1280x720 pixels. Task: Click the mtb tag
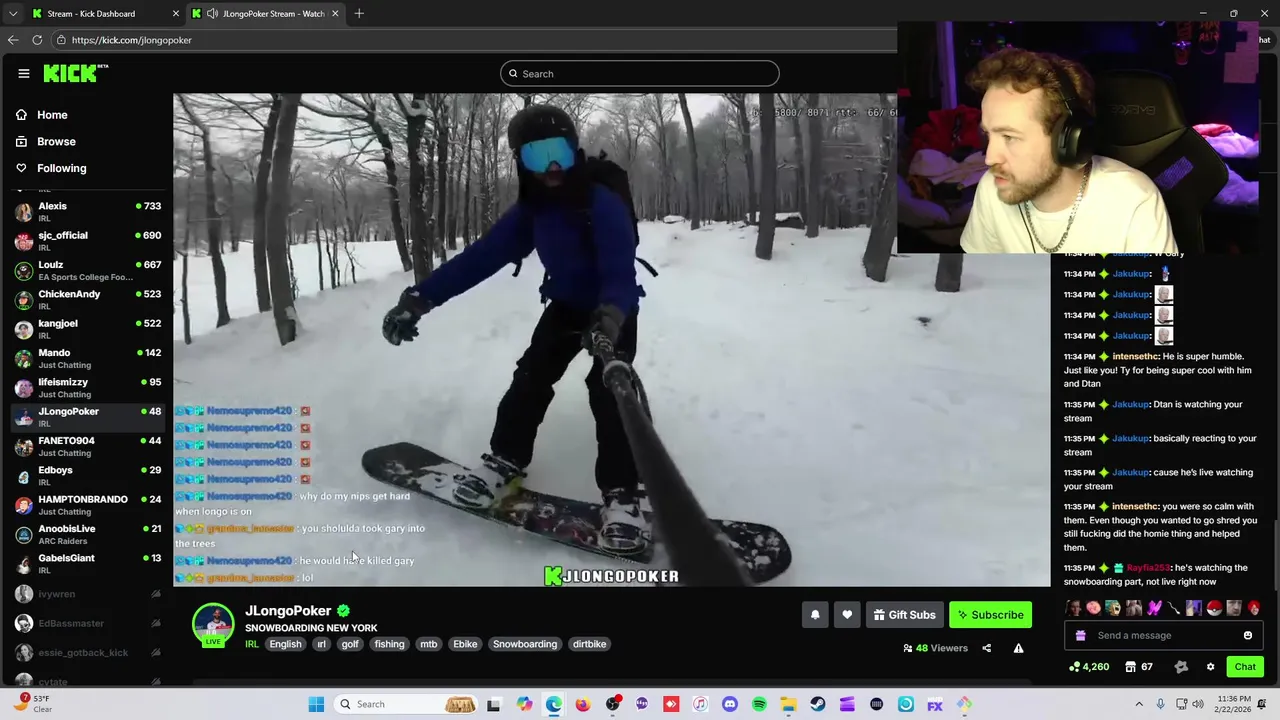point(428,644)
